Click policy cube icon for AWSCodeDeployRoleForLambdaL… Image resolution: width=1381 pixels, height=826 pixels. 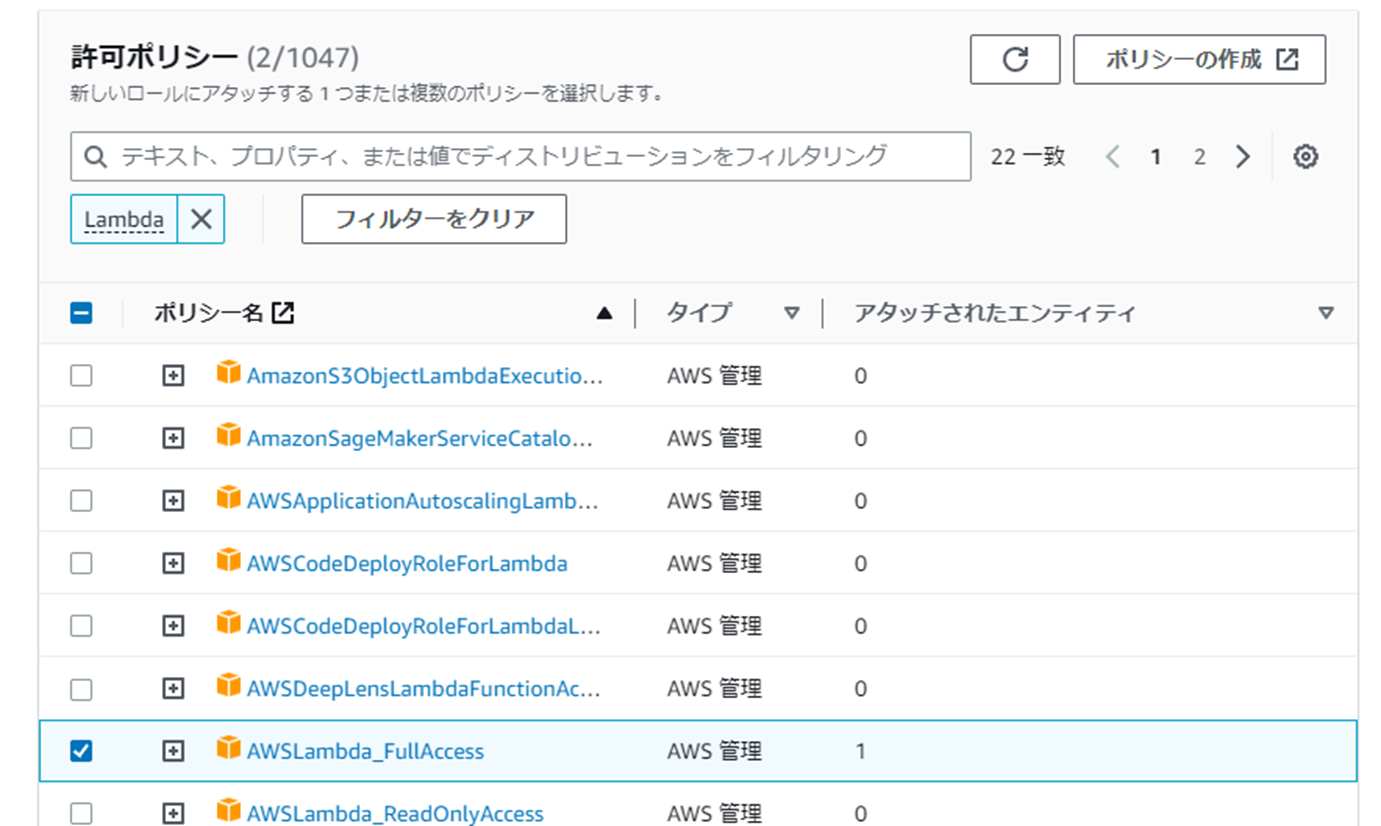pyautogui.click(x=229, y=623)
